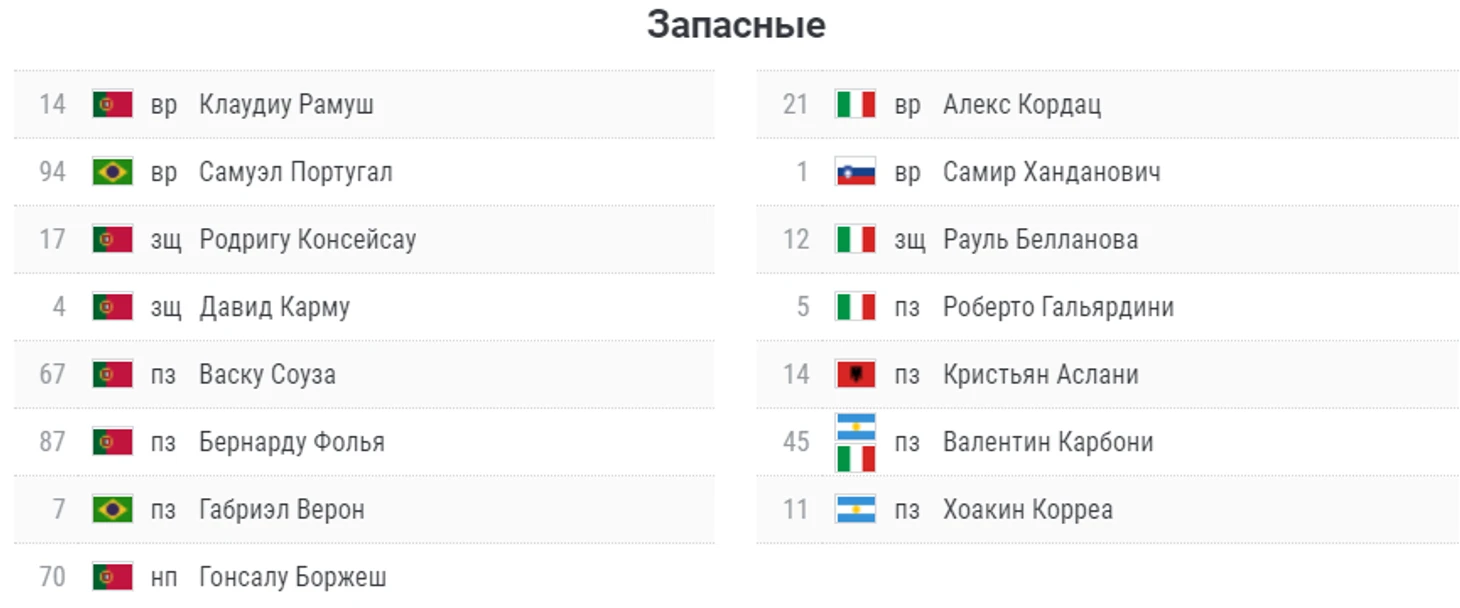Click Argentina flag beside Хоакин Корреа

(855, 509)
